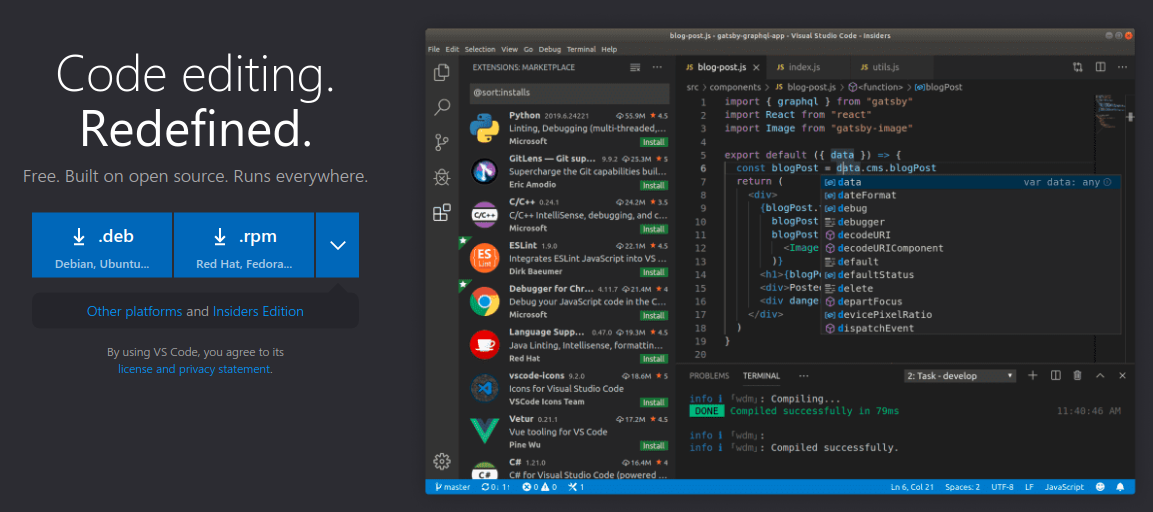Open license and privacy statement link

tap(194, 369)
